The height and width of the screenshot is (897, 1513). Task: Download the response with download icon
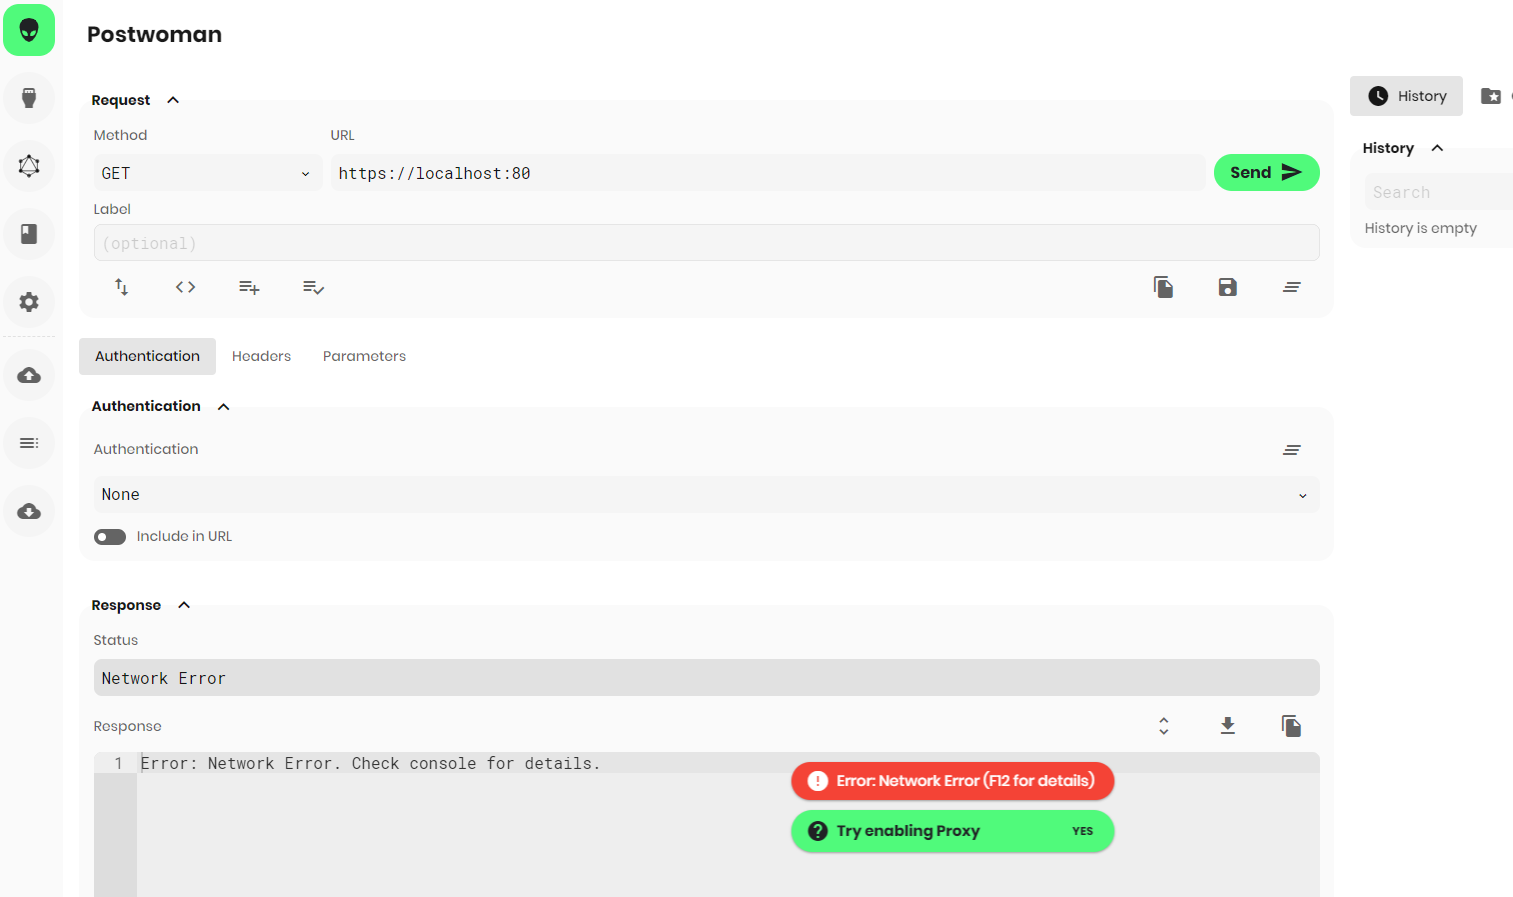coord(1228,726)
